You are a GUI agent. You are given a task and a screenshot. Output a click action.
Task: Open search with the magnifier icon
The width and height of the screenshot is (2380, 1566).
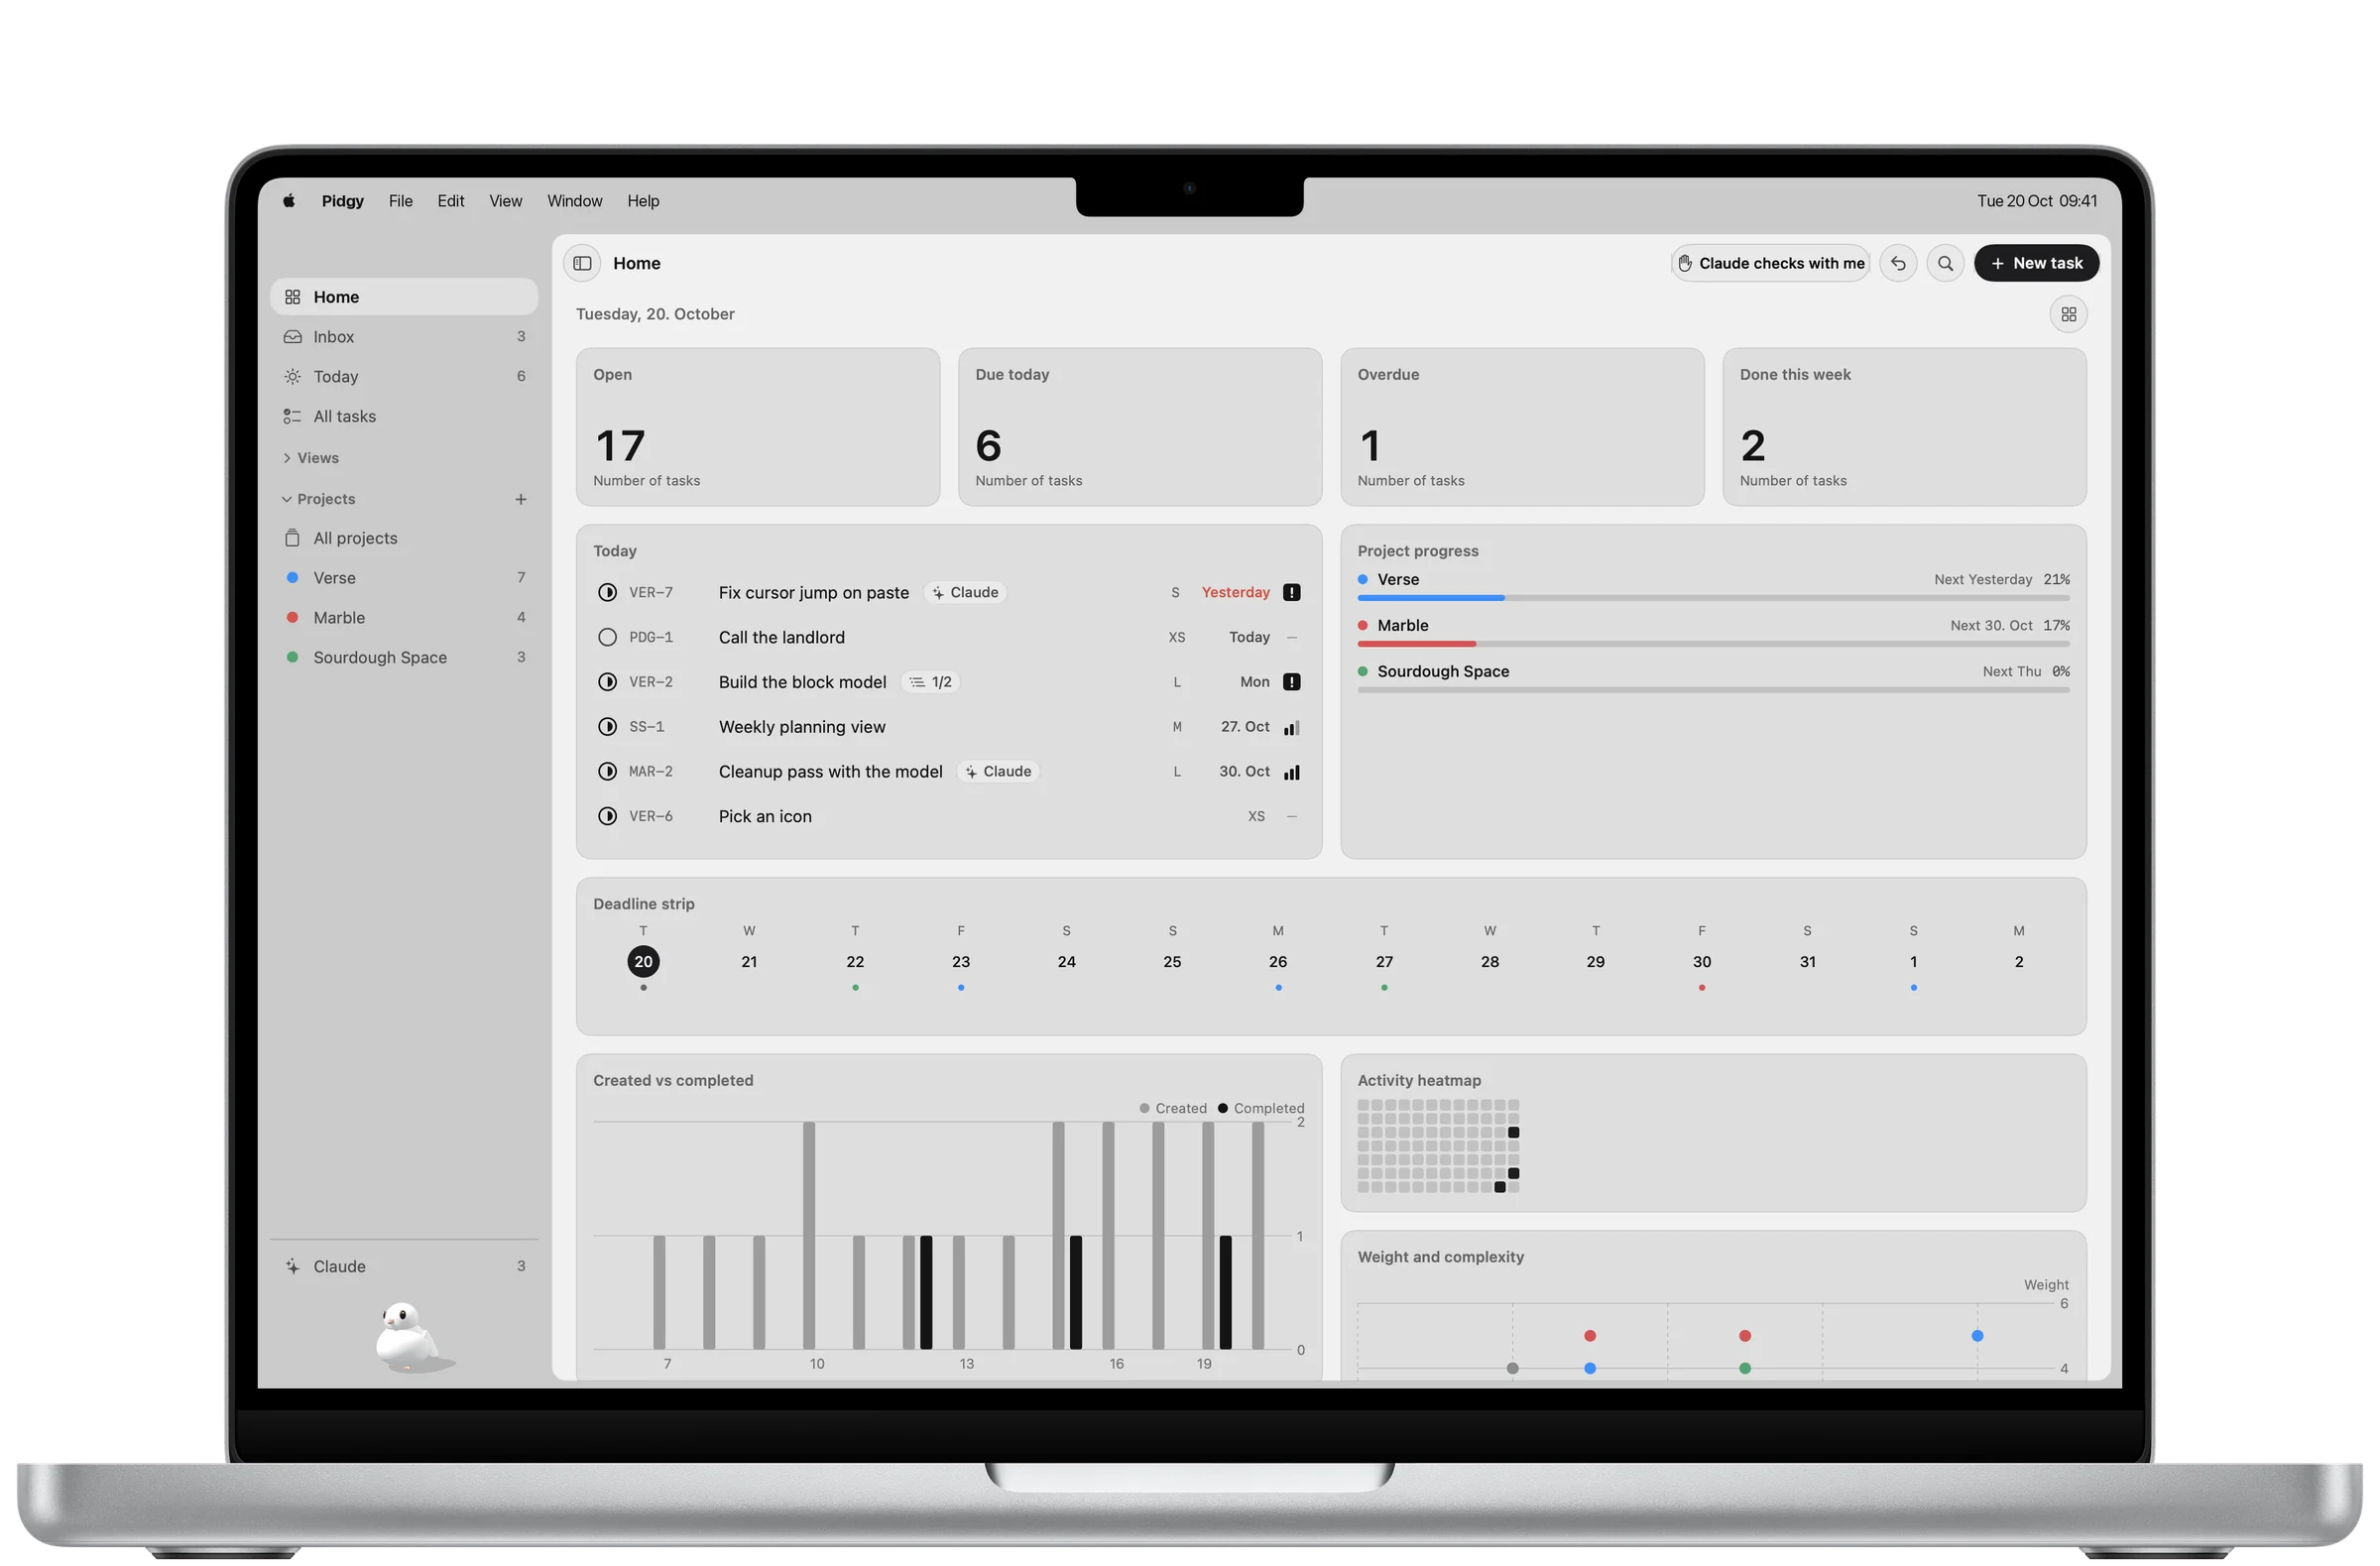click(1945, 263)
